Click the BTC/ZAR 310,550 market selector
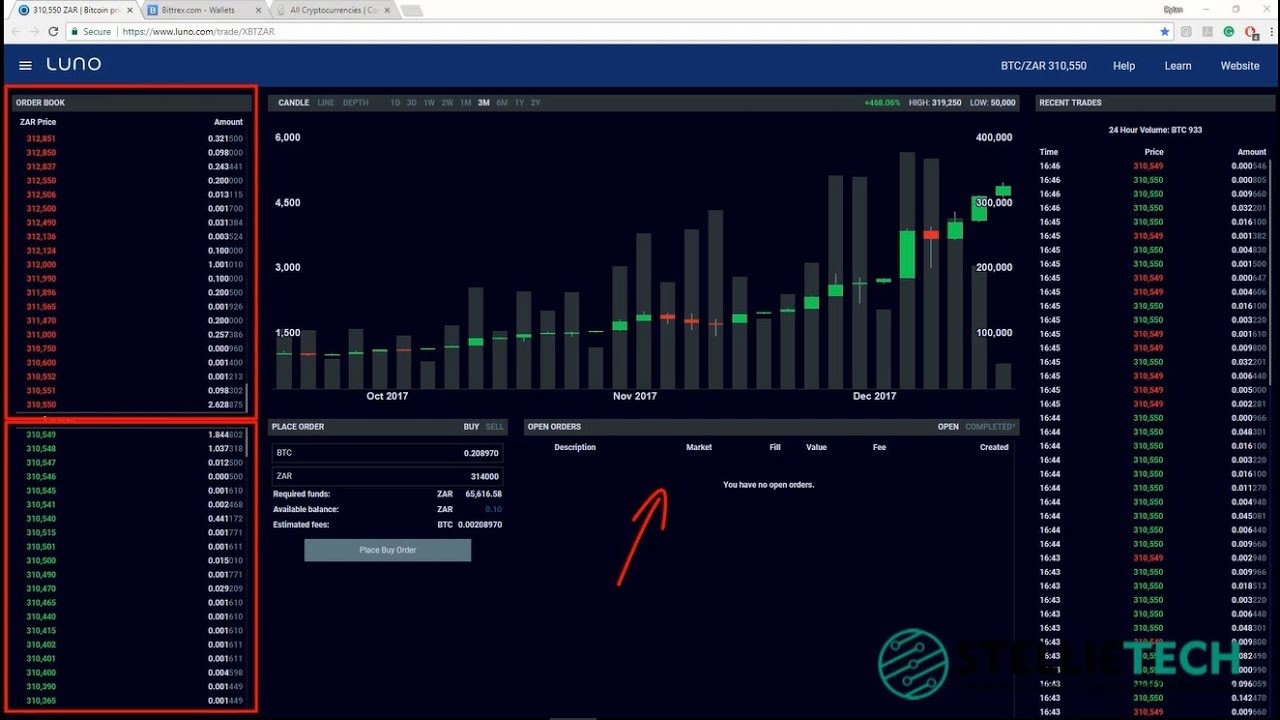1280x720 pixels. click(1043, 66)
